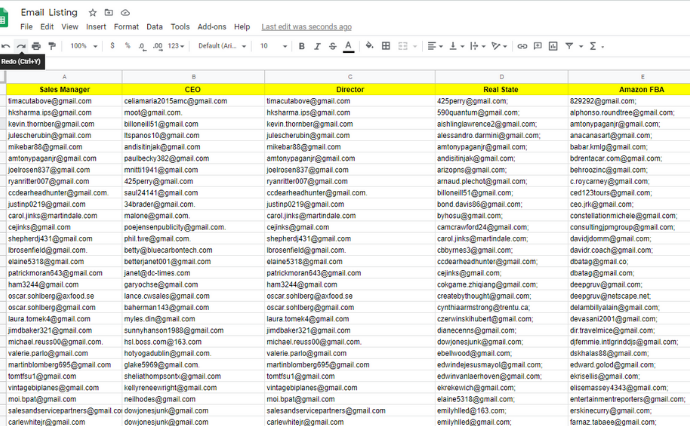Select cell cynthiaarmstrong@trentu.ca;

pyautogui.click(x=502, y=308)
